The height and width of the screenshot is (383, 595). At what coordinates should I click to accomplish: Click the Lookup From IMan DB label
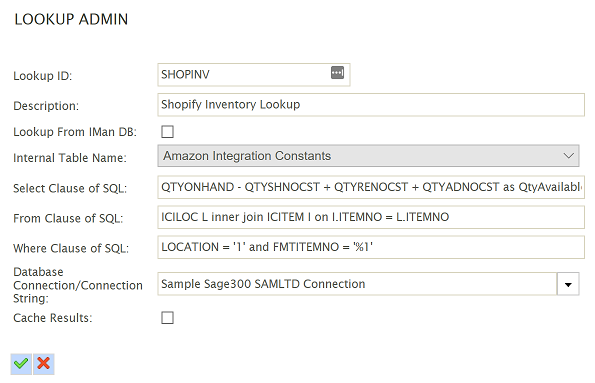75,132
